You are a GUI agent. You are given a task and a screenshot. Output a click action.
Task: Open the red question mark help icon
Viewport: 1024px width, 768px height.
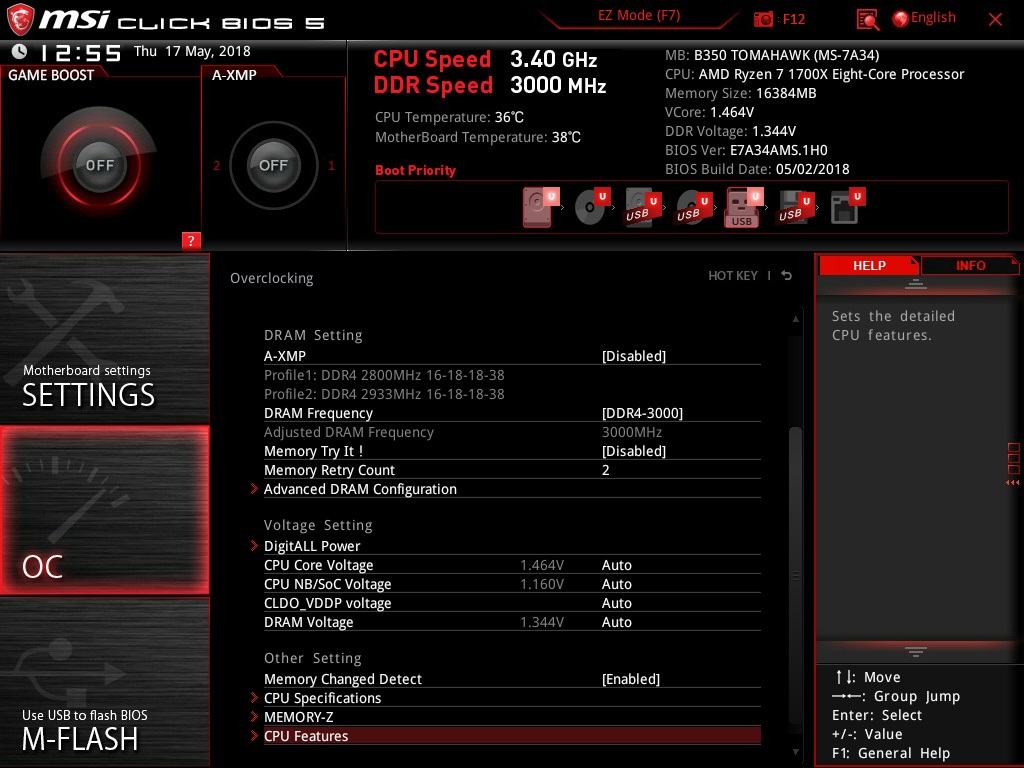(191, 240)
